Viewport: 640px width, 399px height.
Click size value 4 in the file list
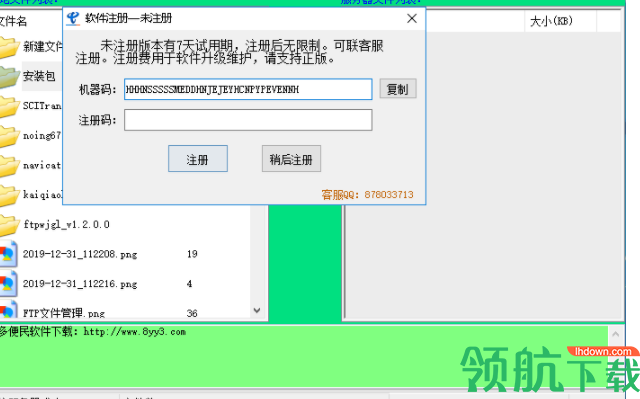click(189, 284)
